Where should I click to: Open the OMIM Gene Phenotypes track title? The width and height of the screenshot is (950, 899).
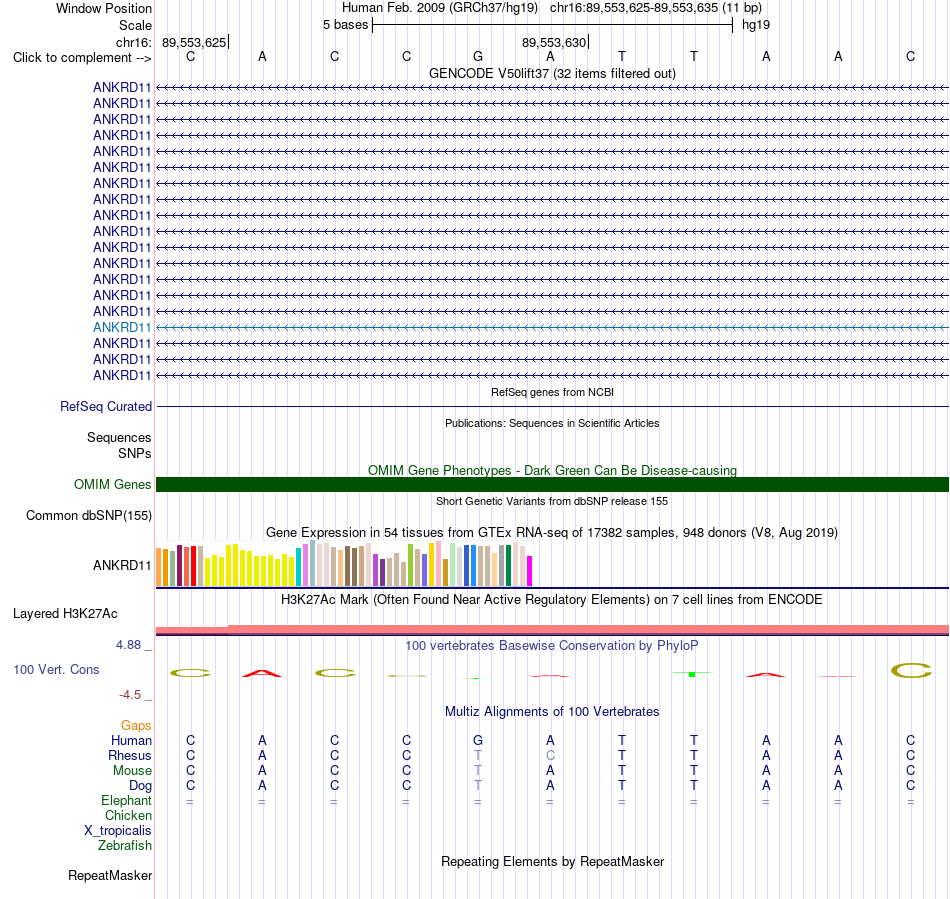(x=552, y=470)
